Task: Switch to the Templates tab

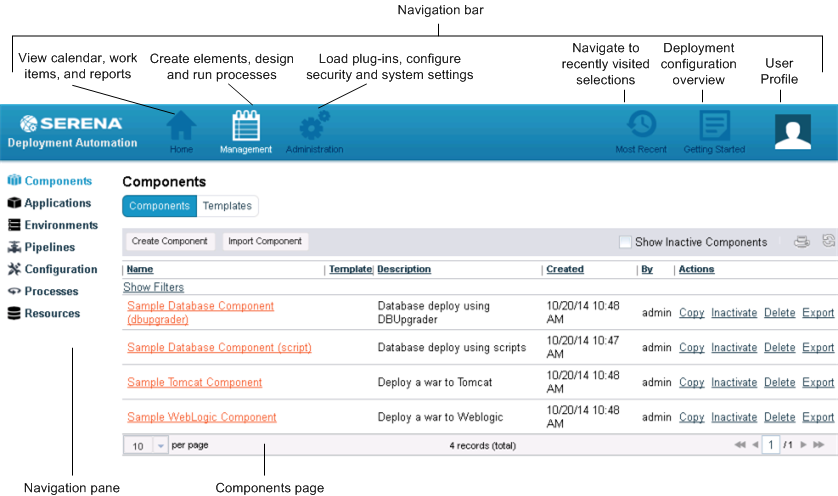Action: coord(227,206)
